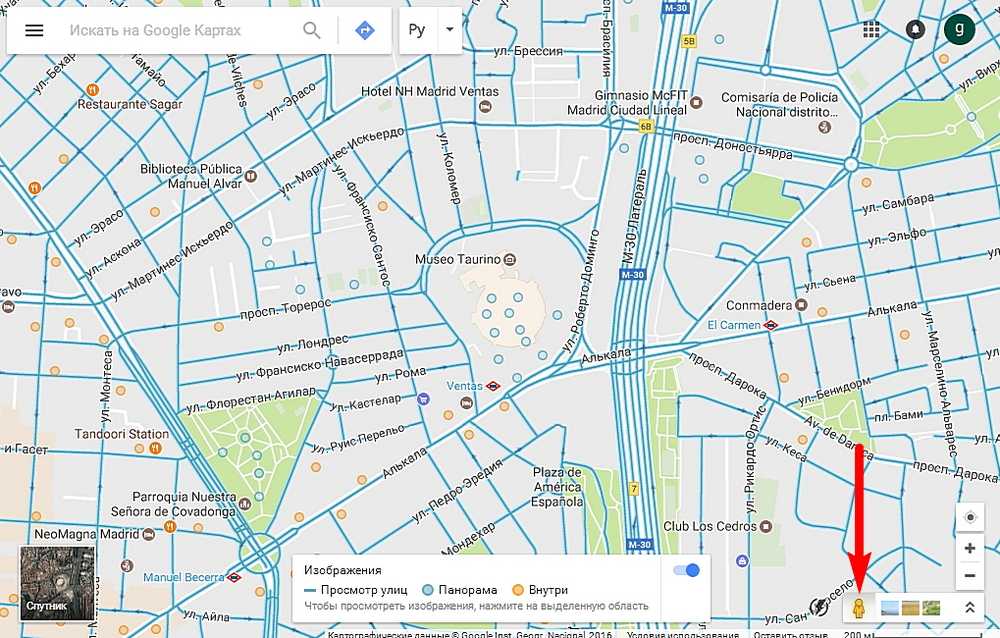Zoom in with the plus button
Image resolution: width=1000 pixels, height=638 pixels.
coord(970,548)
